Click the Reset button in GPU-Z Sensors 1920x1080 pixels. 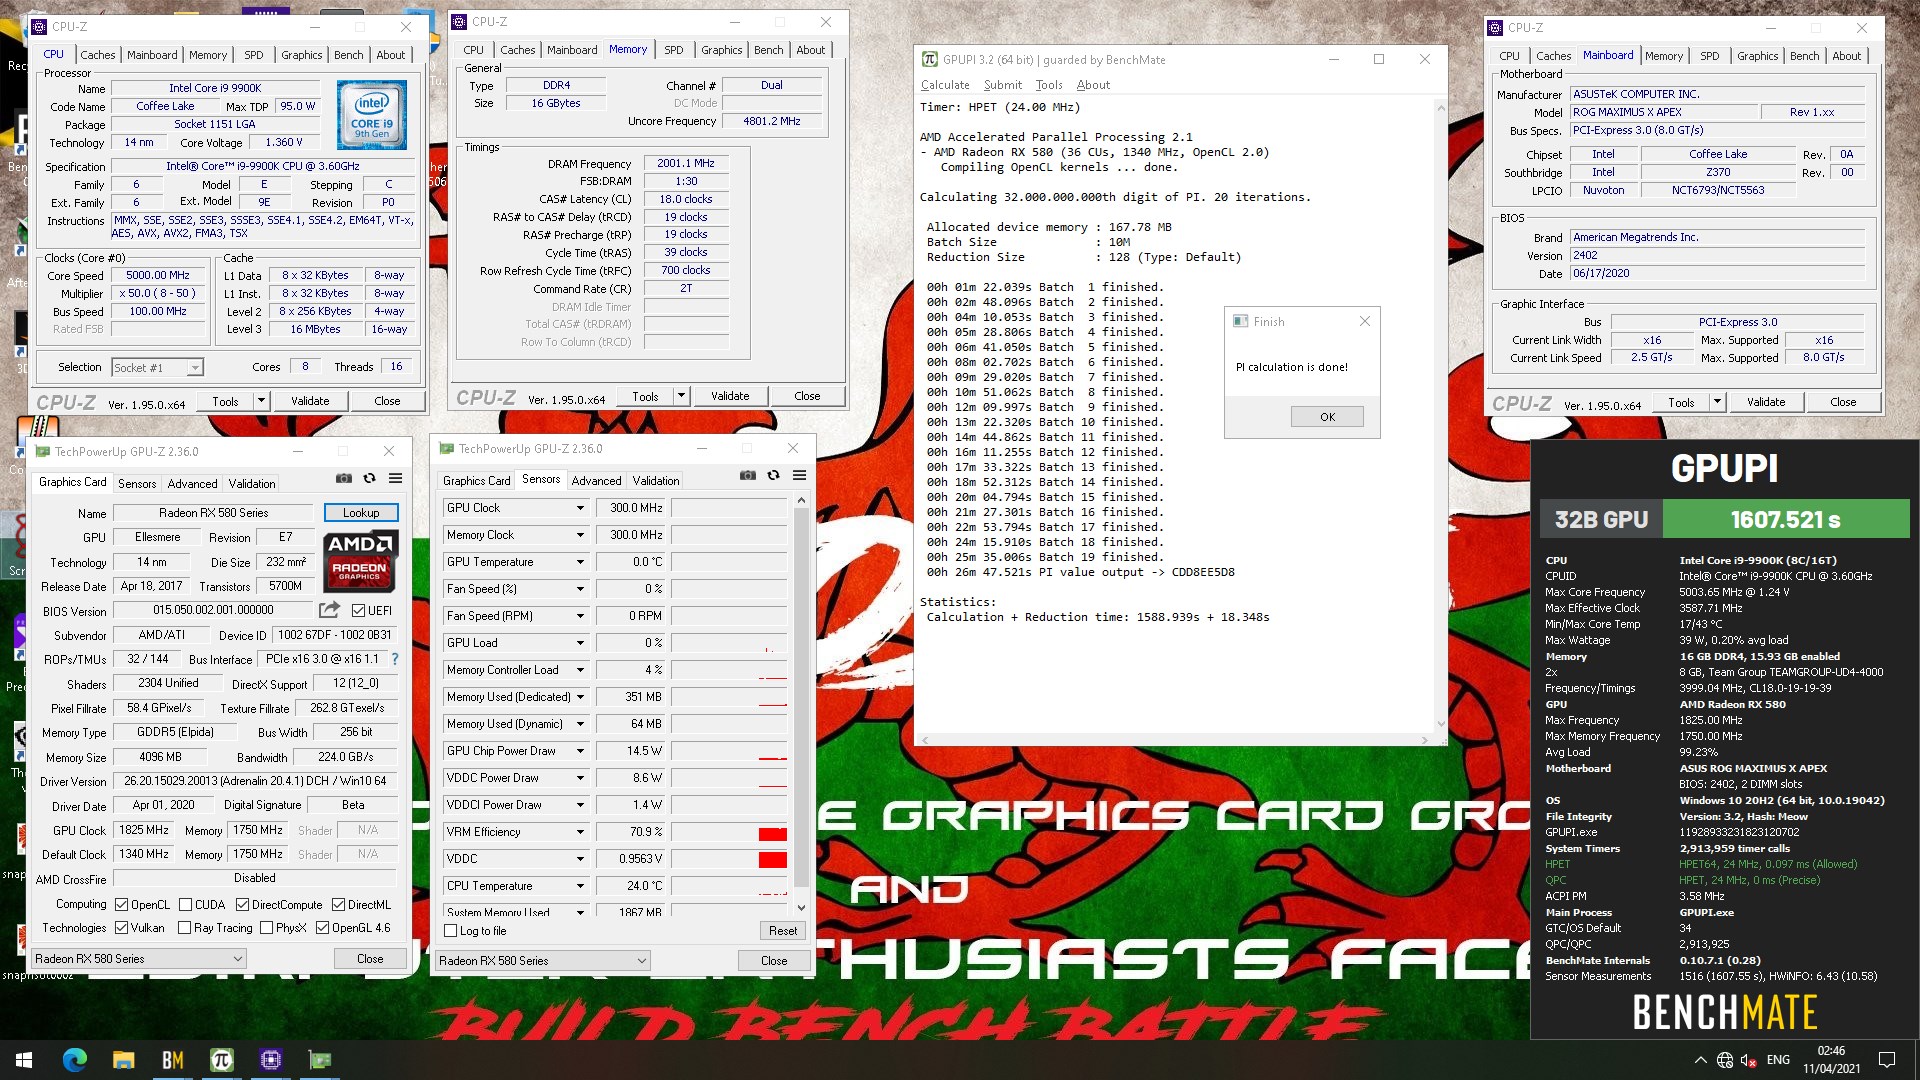[x=783, y=930]
